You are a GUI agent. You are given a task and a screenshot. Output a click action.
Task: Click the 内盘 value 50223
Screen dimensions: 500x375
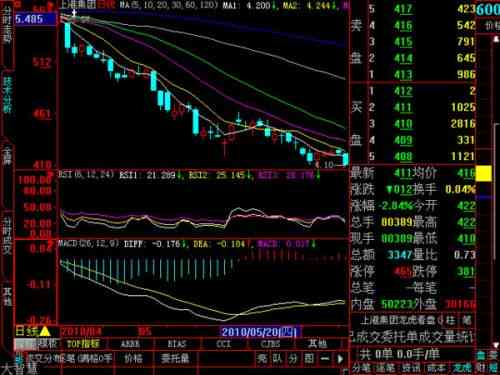pos(397,304)
